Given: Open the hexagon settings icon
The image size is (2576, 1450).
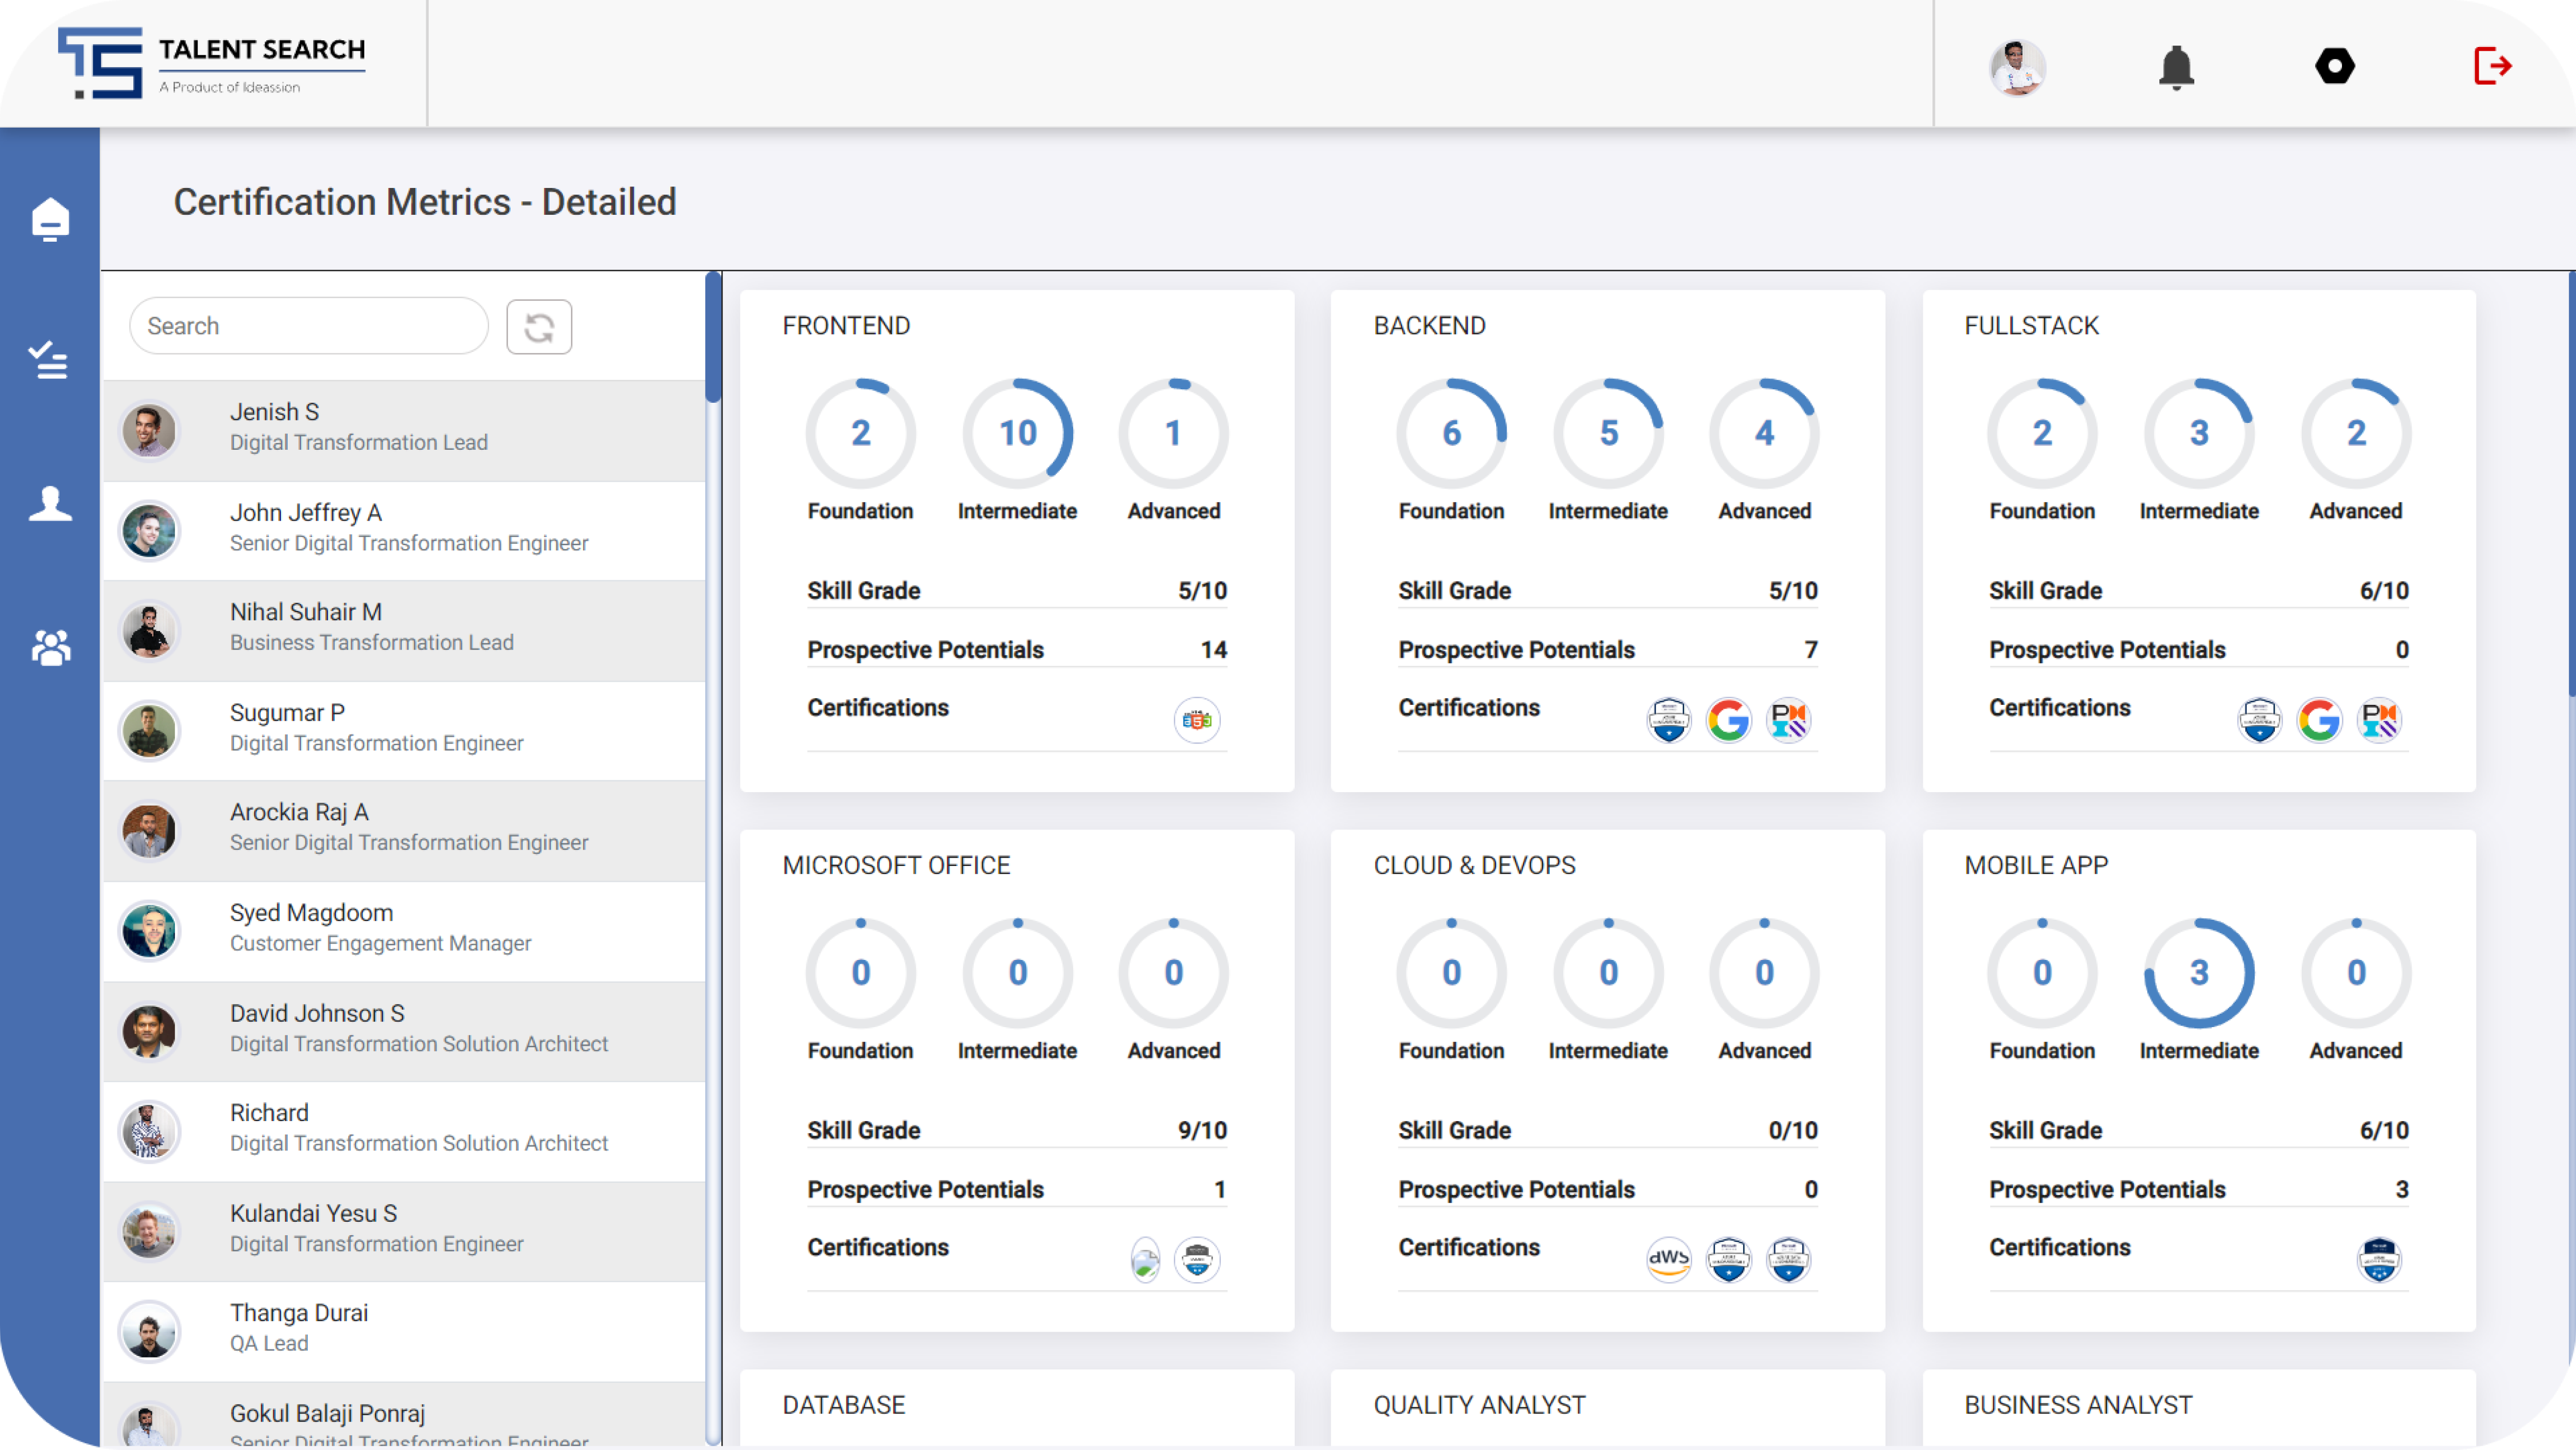Looking at the screenshot, I should coord(2334,66).
